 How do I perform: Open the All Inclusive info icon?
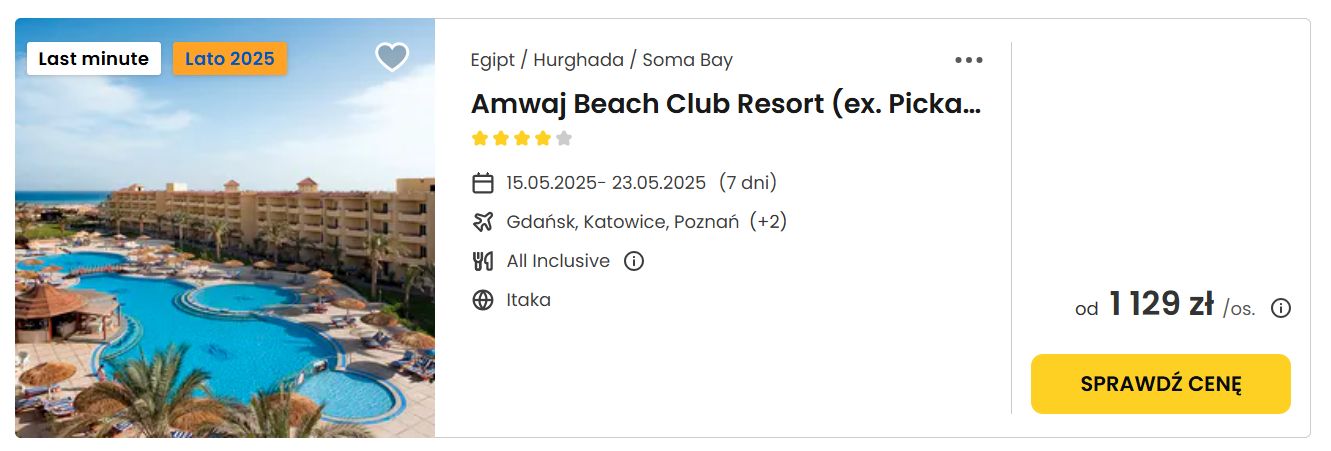point(633,261)
